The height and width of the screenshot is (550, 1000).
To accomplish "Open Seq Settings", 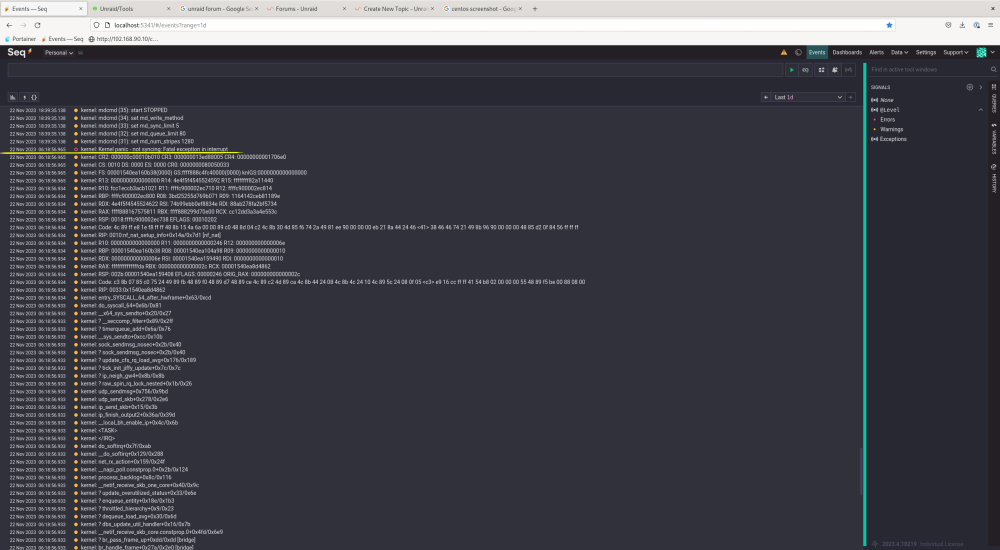I will pyautogui.click(x=925, y=52).
